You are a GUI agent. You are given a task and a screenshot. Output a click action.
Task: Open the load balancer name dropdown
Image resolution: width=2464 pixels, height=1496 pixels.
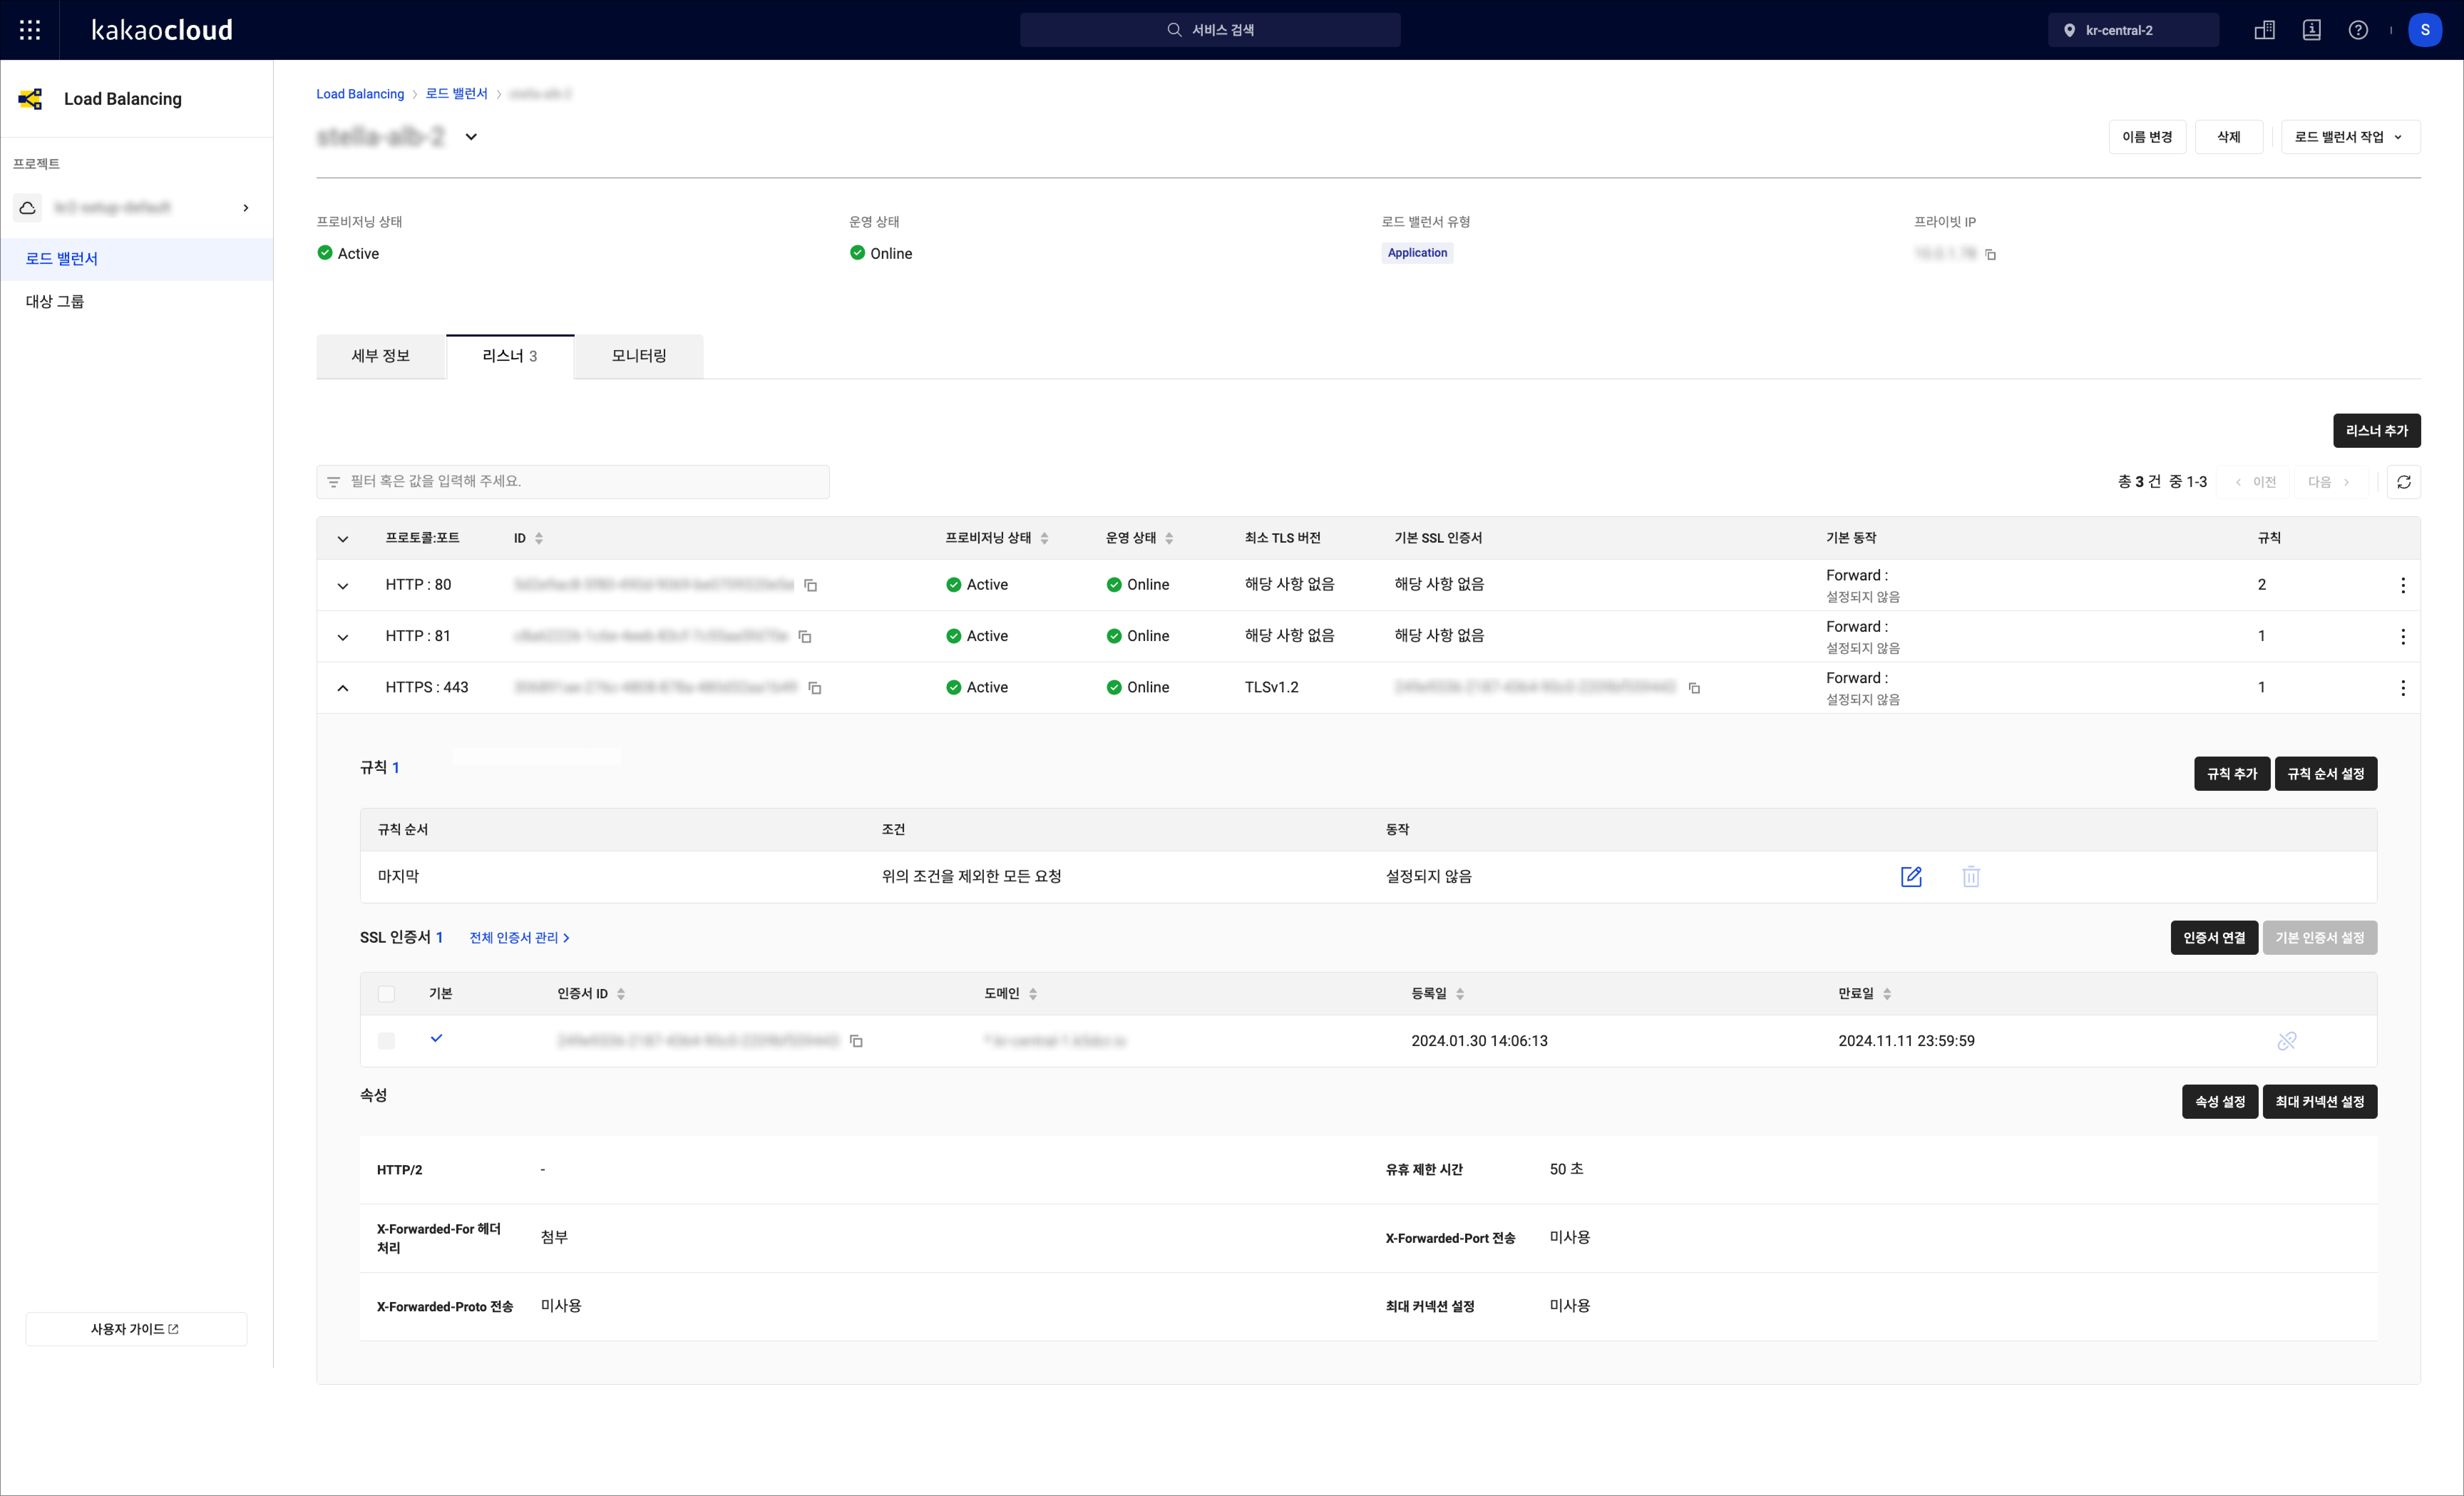[471, 137]
